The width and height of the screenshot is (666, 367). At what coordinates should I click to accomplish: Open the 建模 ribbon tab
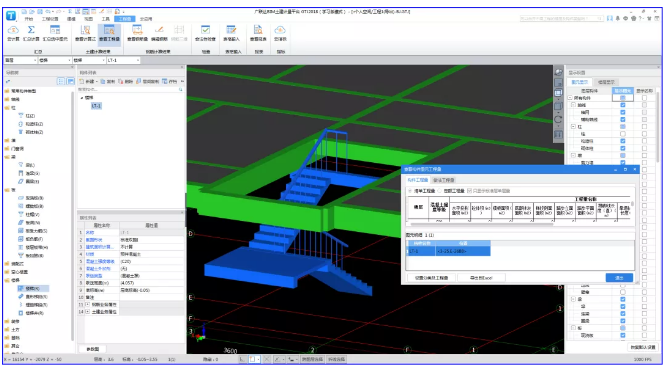click(x=71, y=19)
